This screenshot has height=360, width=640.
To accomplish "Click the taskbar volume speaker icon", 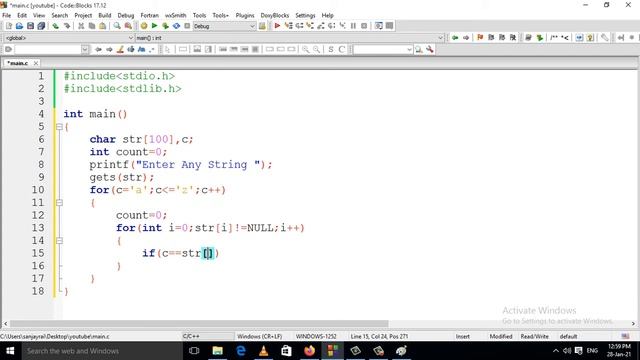I will [567, 351].
